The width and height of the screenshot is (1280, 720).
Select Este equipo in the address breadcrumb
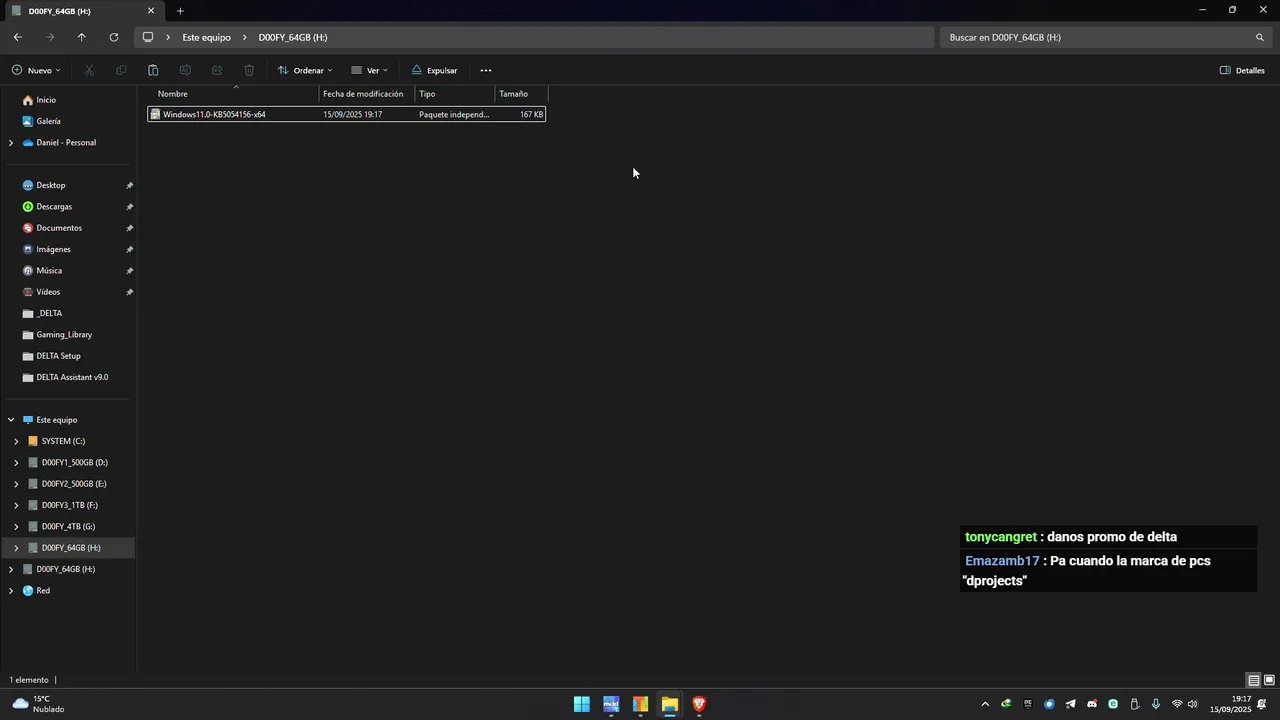point(206,37)
